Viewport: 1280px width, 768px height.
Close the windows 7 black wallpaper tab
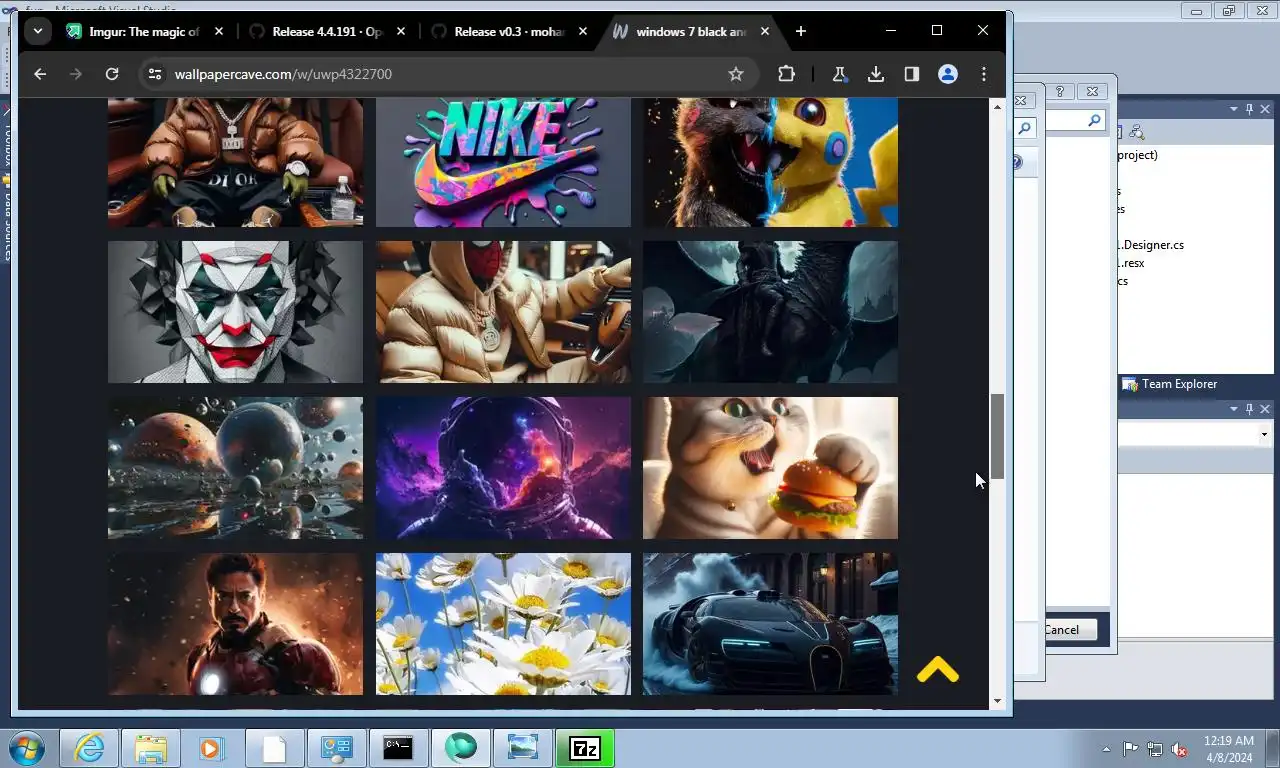click(765, 31)
